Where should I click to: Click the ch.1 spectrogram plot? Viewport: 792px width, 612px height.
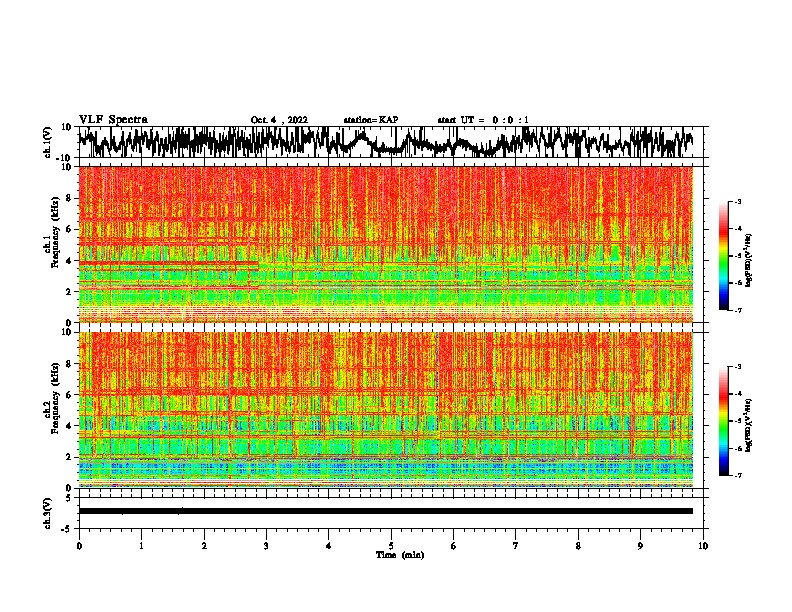click(x=386, y=244)
